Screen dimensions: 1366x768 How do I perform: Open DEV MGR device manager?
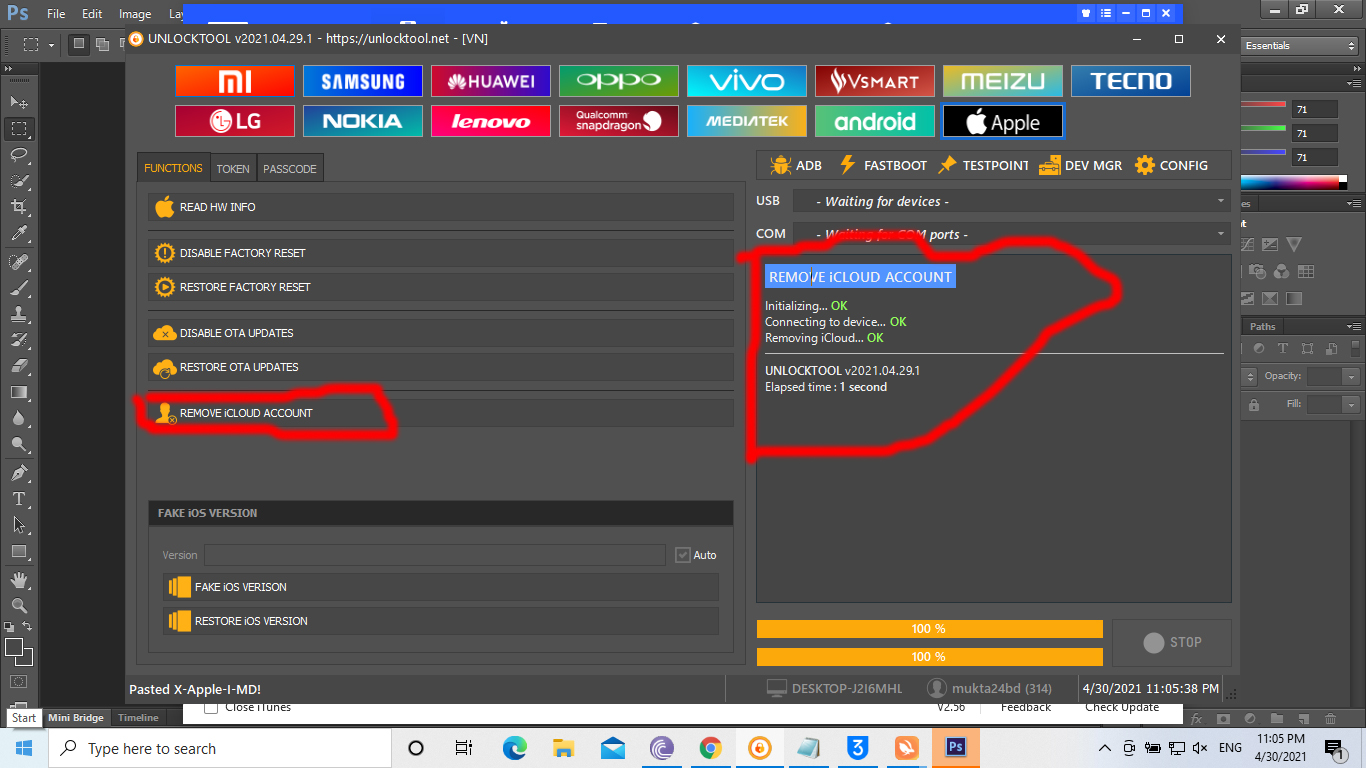coord(1080,165)
